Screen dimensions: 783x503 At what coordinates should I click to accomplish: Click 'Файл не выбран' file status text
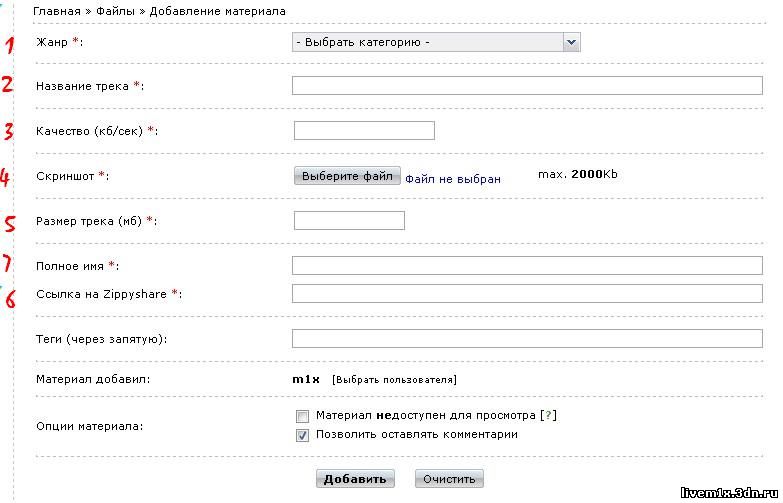pos(452,179)
